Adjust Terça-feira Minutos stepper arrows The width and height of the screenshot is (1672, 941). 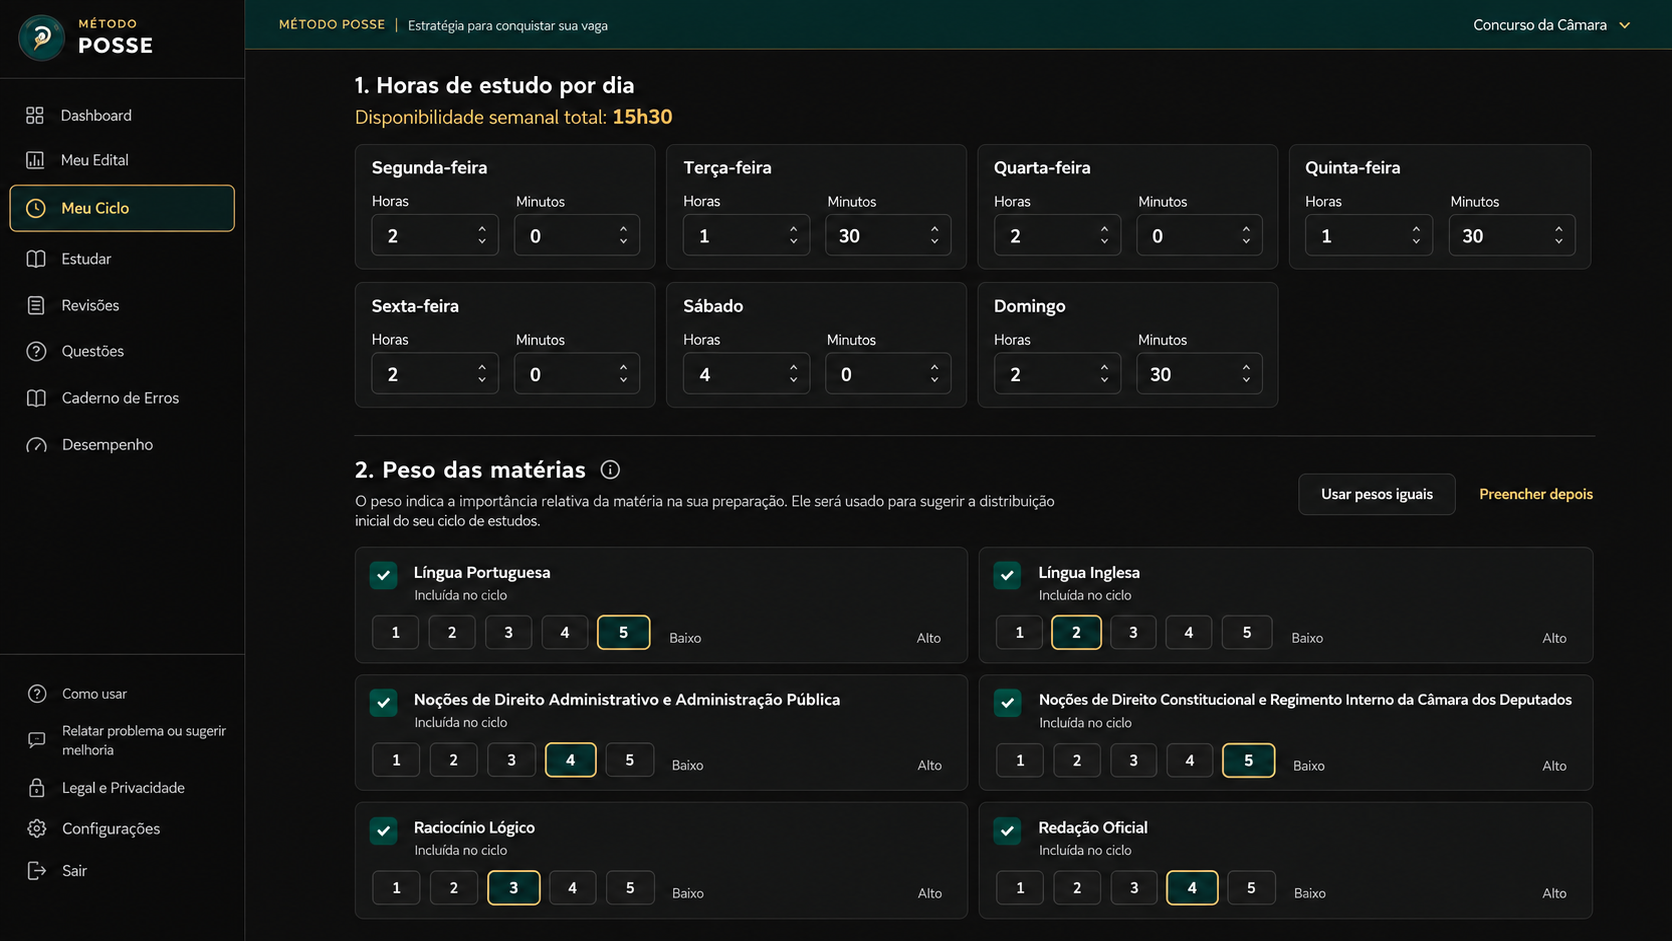[x=934, y=235]
